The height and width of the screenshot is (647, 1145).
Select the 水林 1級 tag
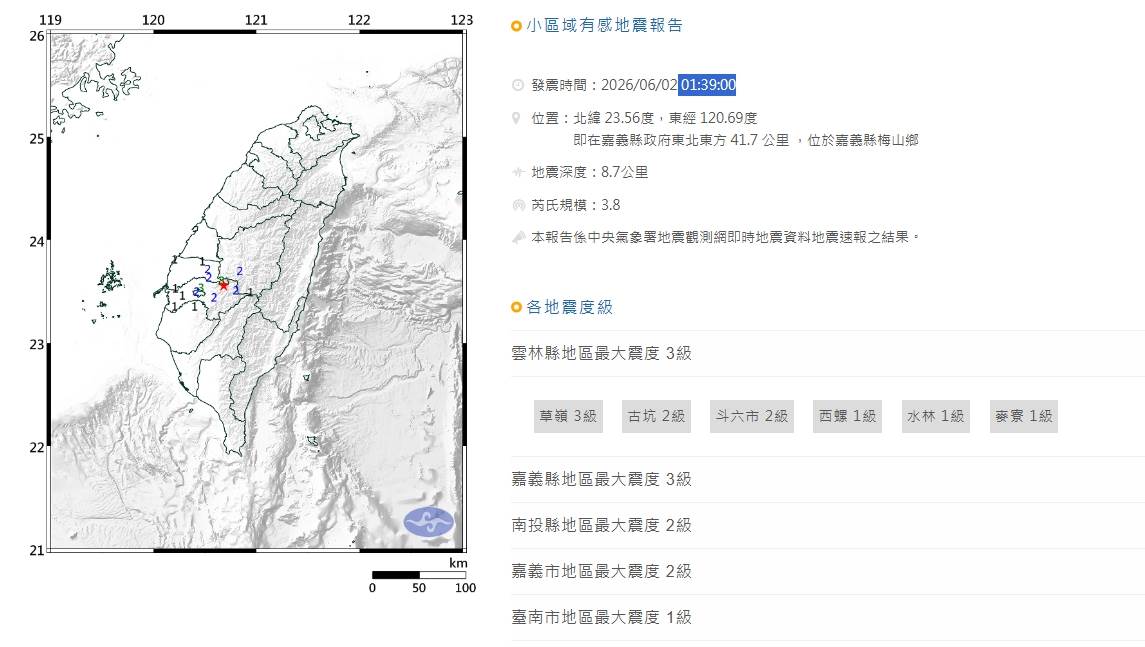(x=935, y=416)
